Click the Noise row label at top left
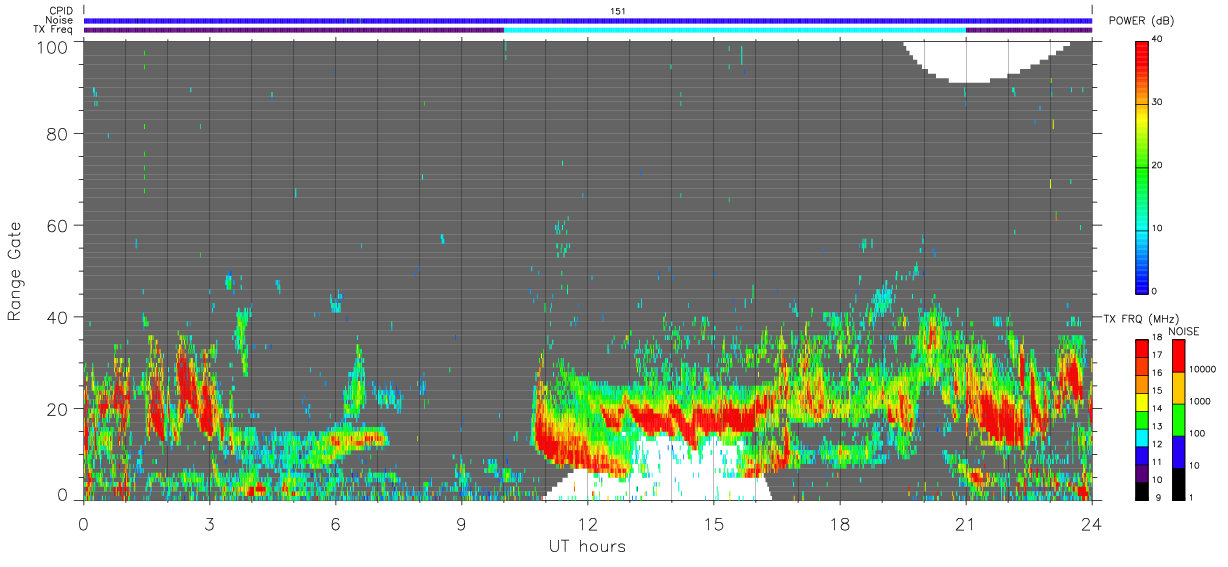This screenshot has height=567, width=1228. [x=59, y=20]
